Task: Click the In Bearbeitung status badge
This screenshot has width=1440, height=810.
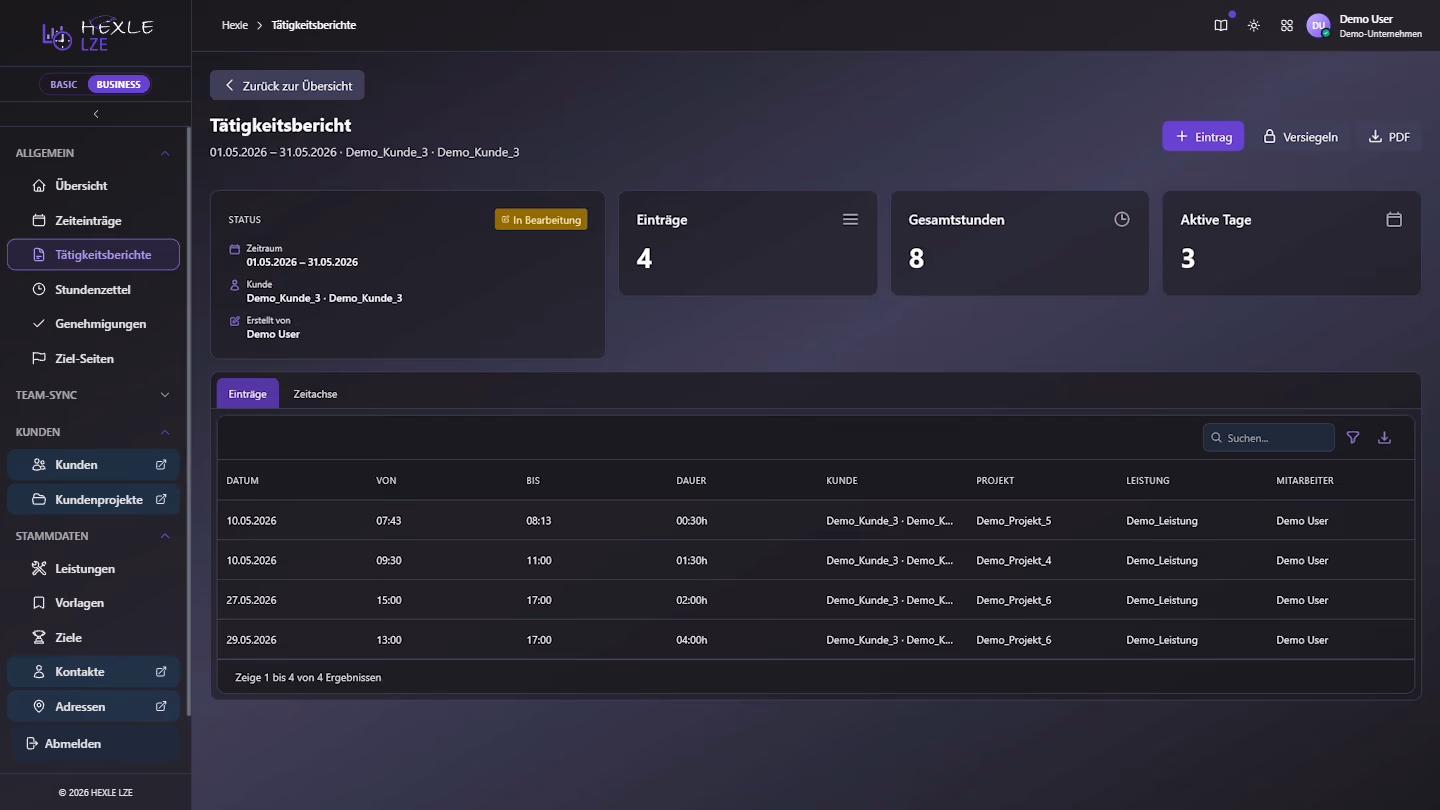Action: pos(541,220)
